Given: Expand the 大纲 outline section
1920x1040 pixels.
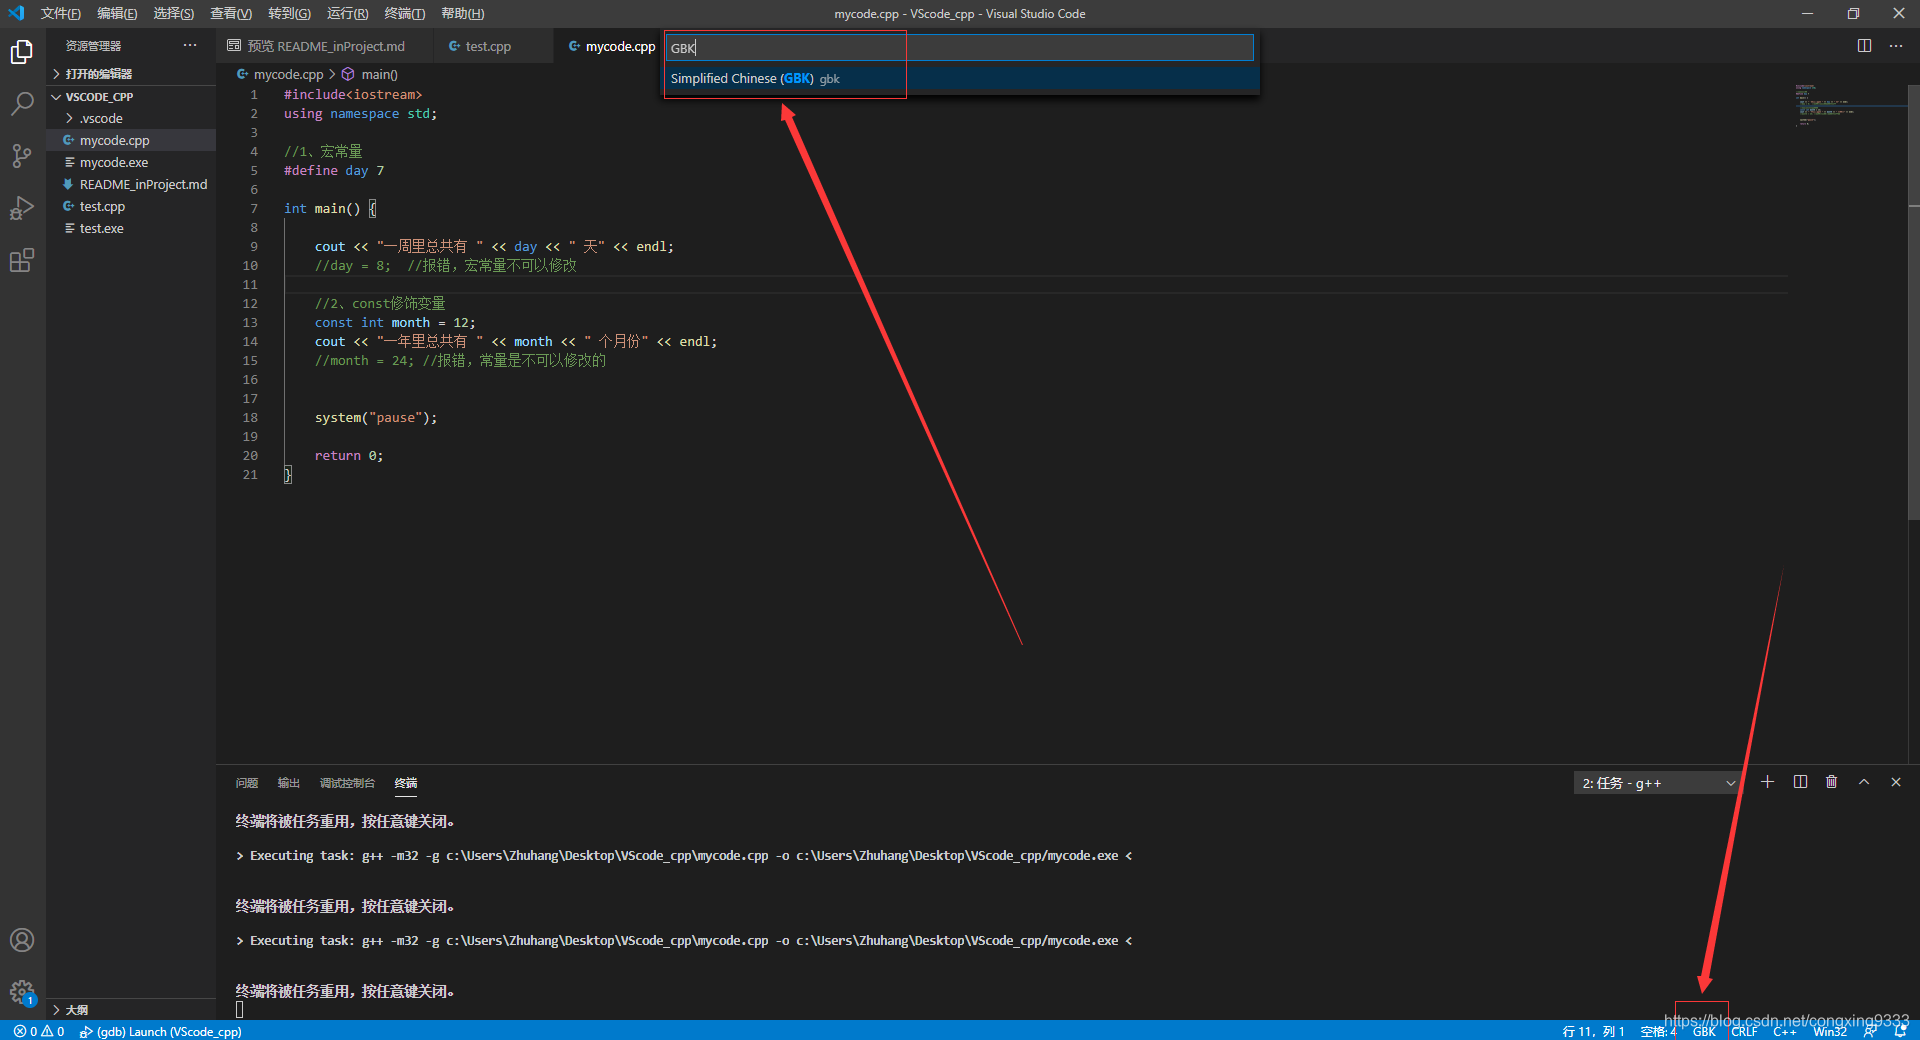Looking at the screenshot, I should pos(131,1010).
